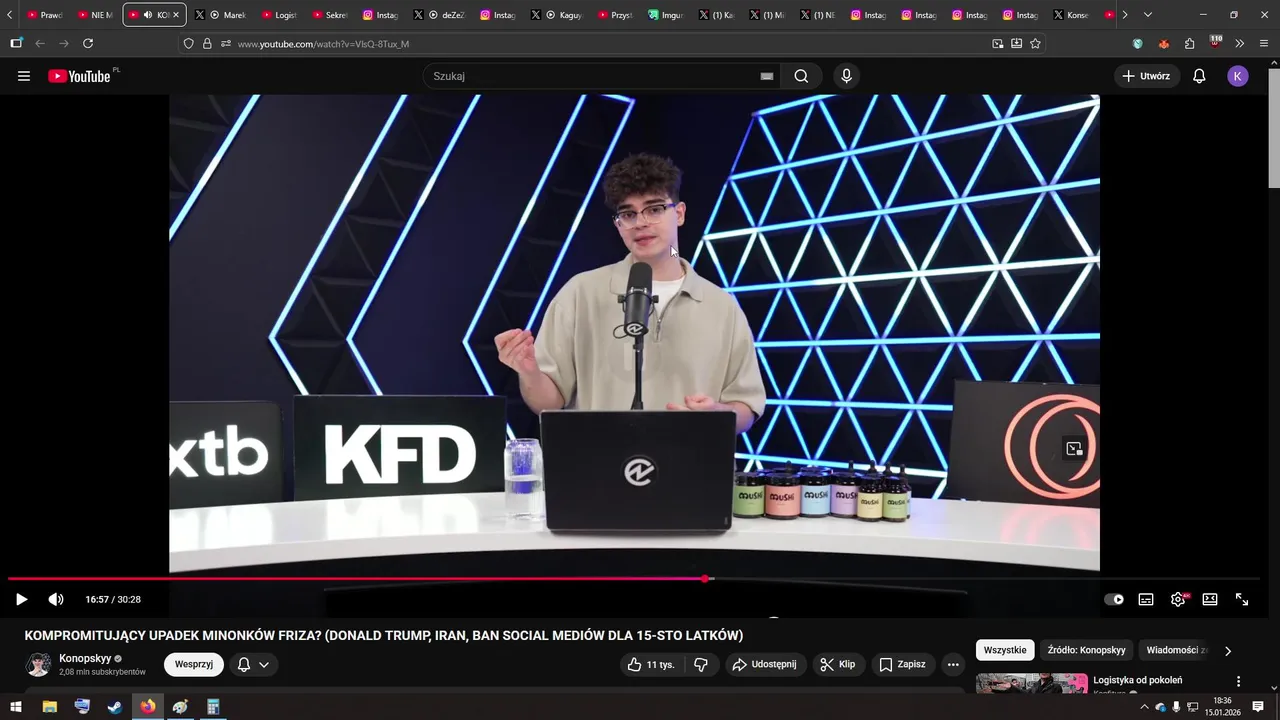Open the on-screen keyboard in search box
The height and width of the screenshot is (720, 1280).
point(767,76)
